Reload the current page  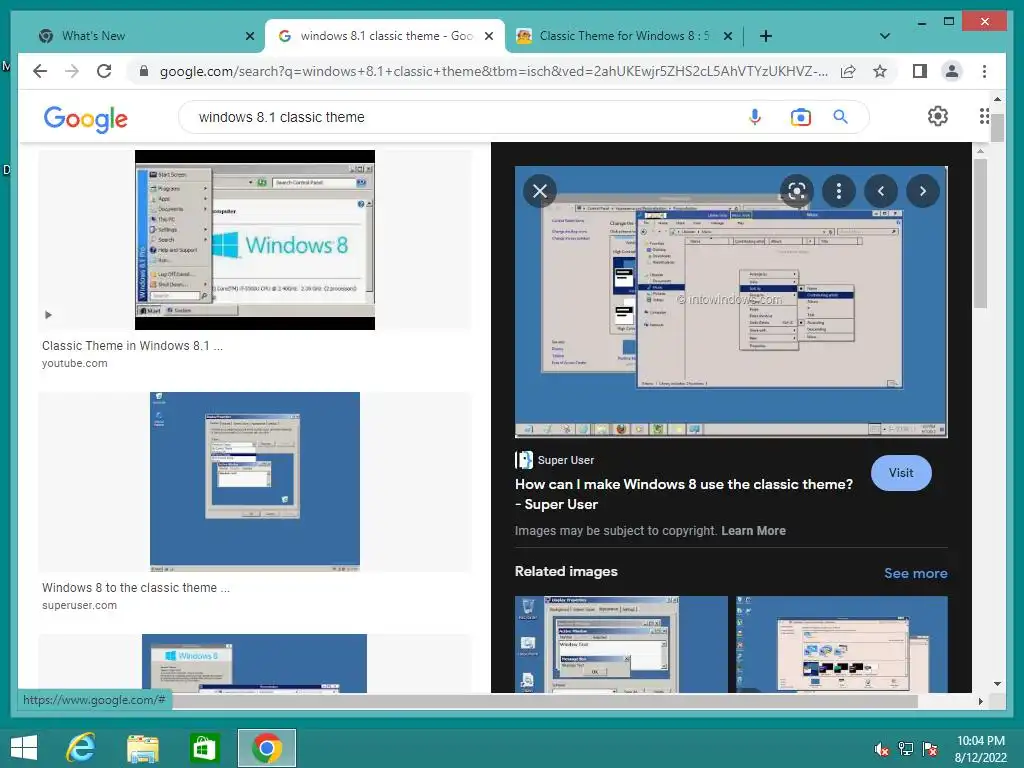pyautogui.click(x=104, y=71)
